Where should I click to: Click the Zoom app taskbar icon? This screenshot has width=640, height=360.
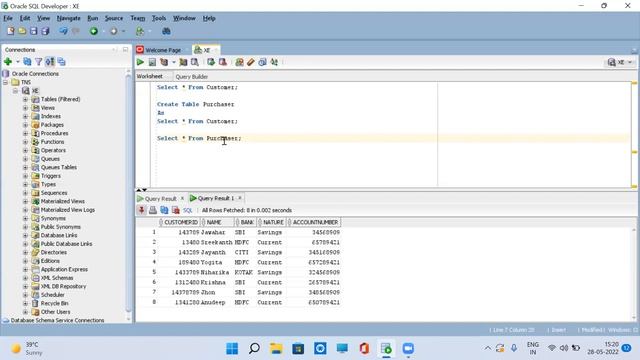pyautogui.click(x=408, y=349)
